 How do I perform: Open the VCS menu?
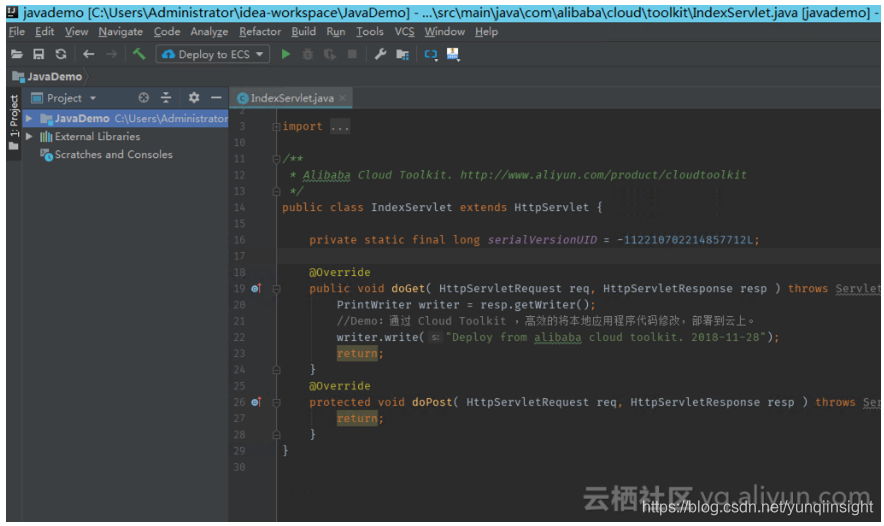point(404,32)
